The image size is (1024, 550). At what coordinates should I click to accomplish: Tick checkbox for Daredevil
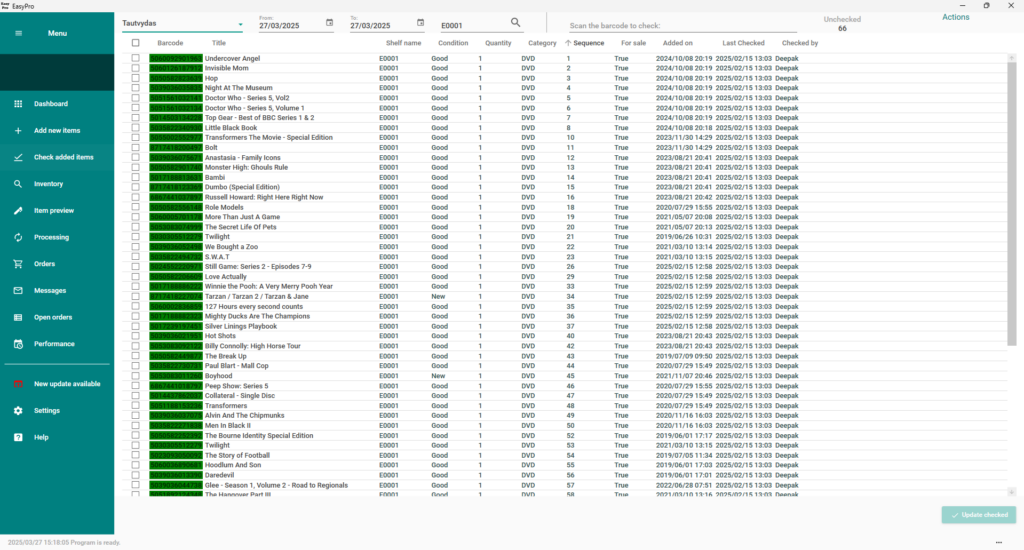135,475
